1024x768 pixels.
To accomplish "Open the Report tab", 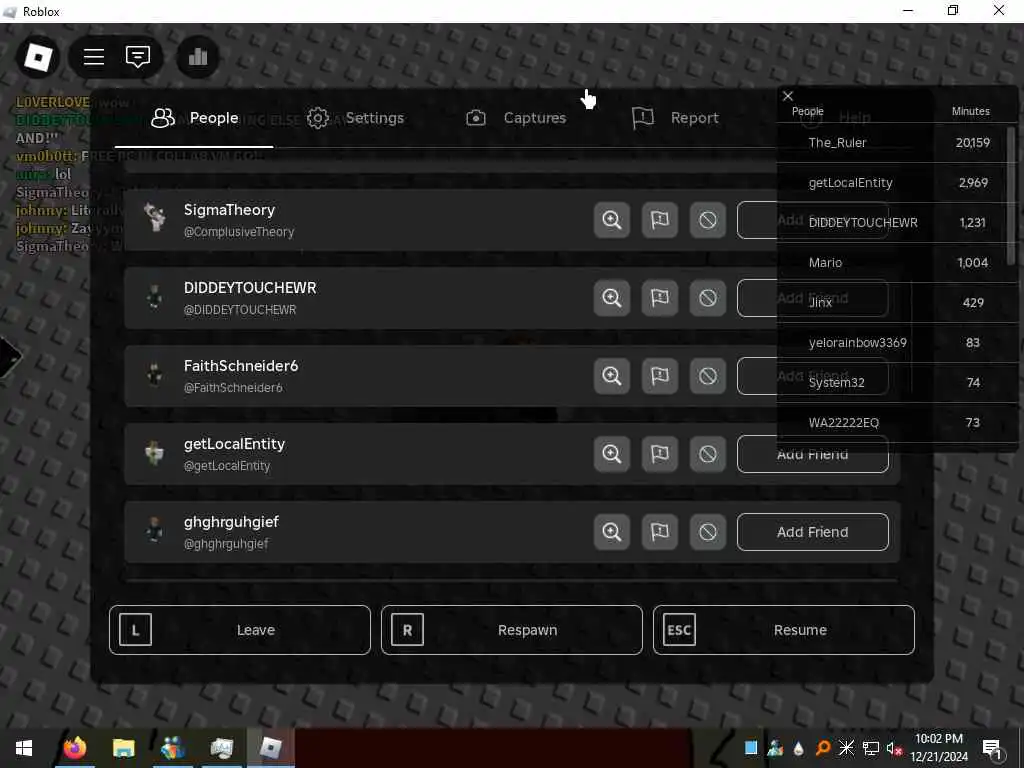I will coord(676,118).
